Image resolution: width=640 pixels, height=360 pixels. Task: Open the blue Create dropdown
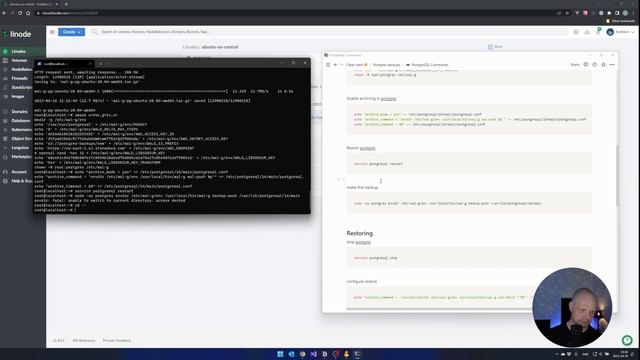coord(71,32)
